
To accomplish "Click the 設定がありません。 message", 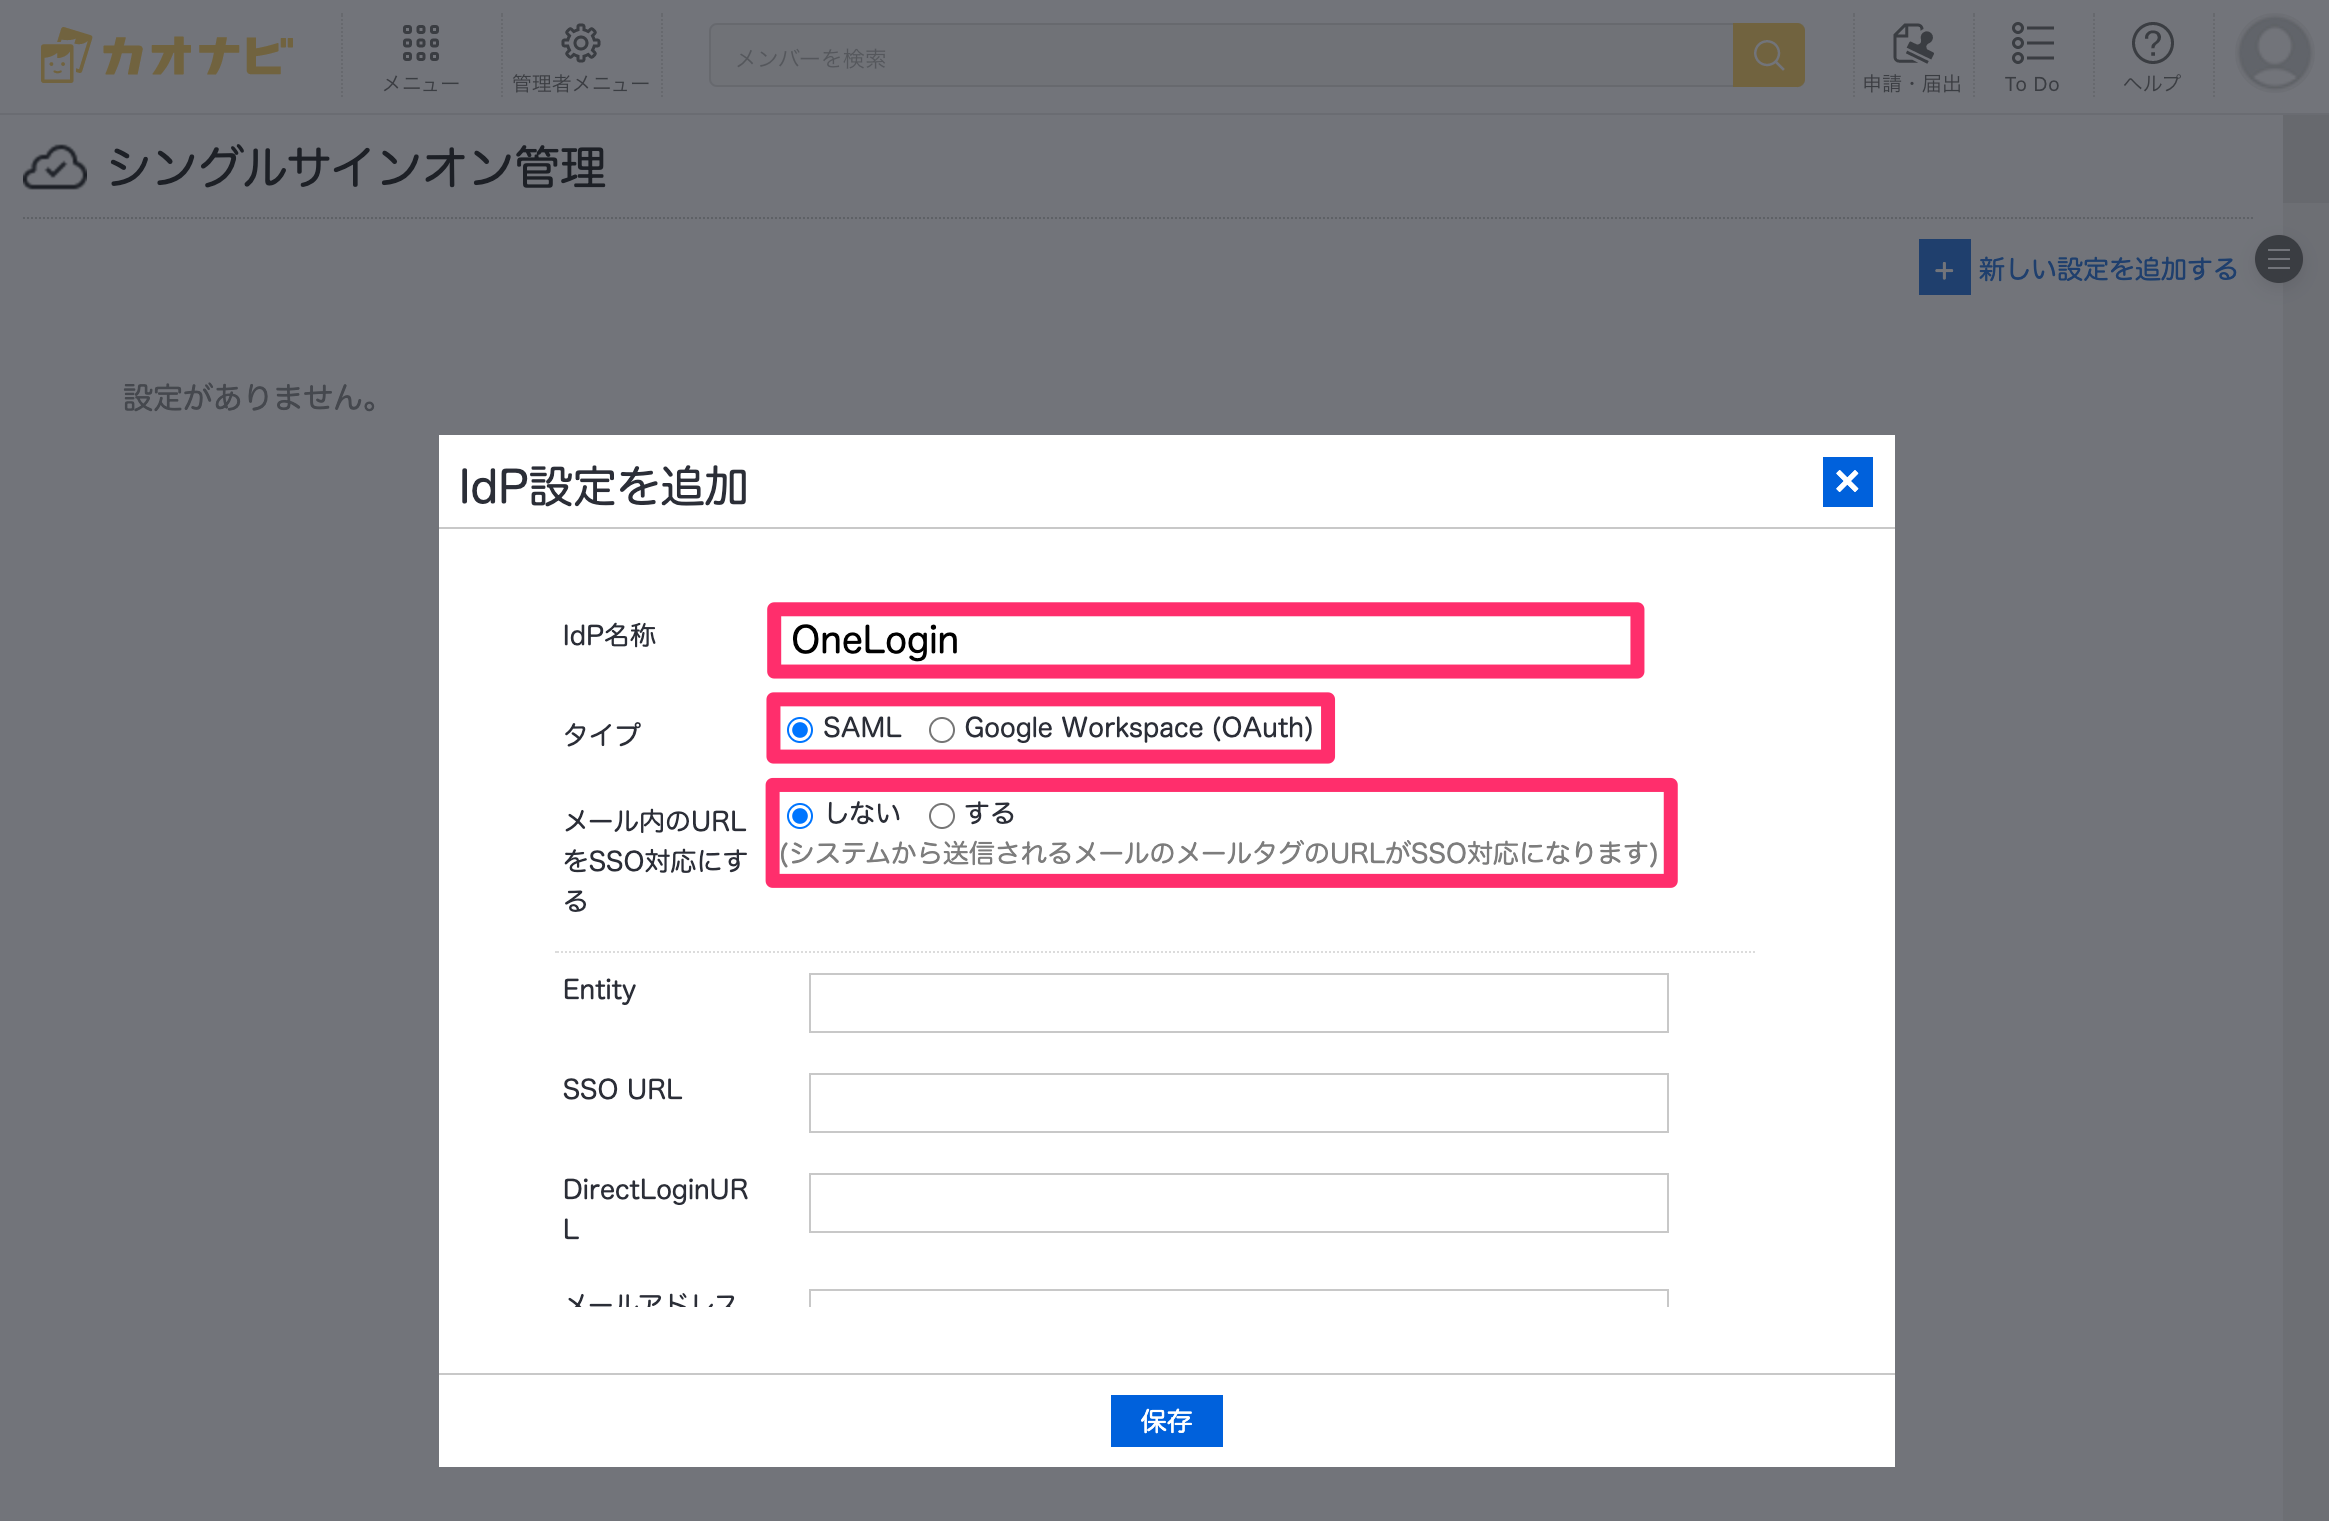I will coord(252,397).
